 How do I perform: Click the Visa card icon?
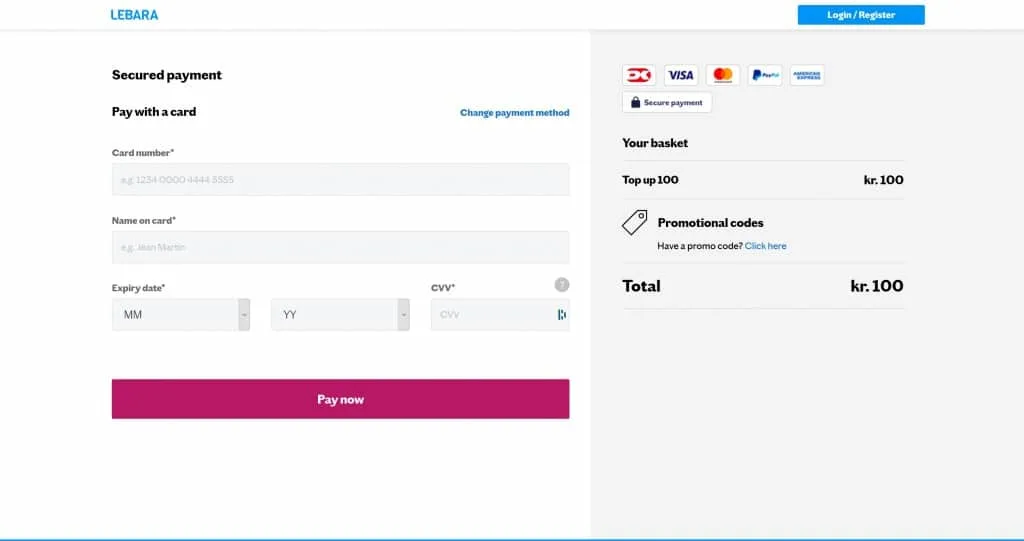point(680,75)
